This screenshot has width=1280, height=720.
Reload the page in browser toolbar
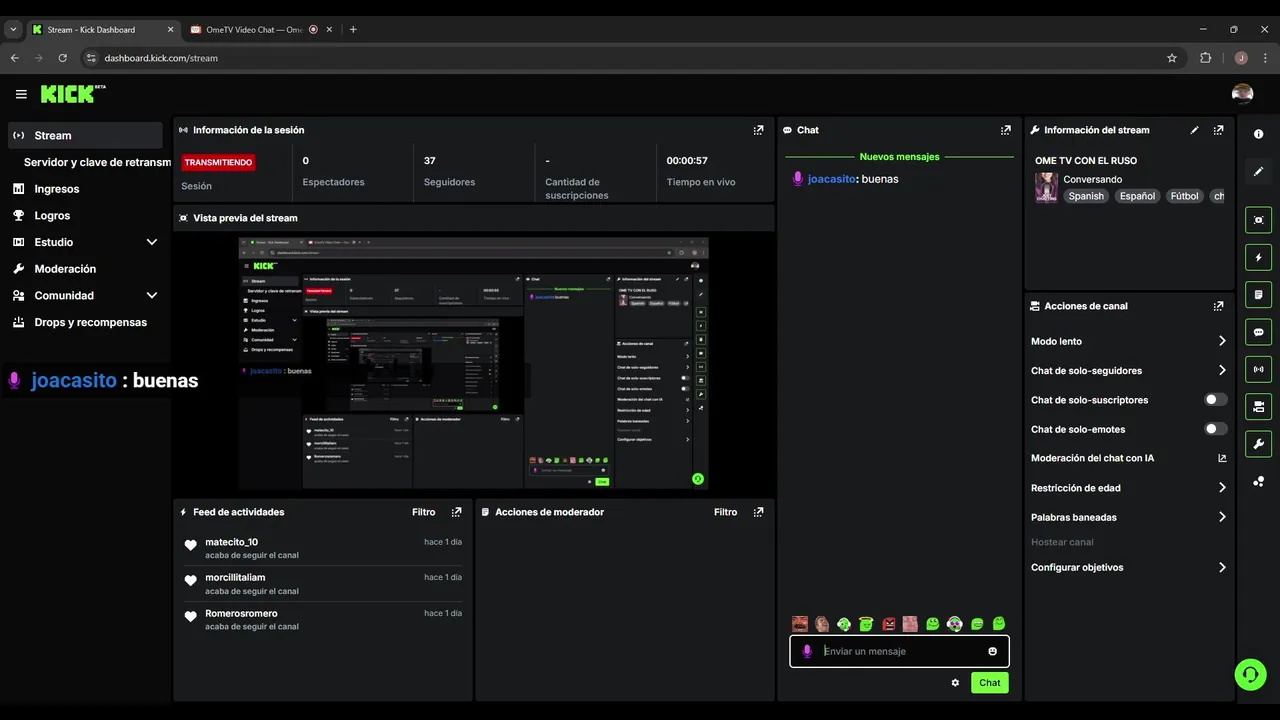coord(62,58)
